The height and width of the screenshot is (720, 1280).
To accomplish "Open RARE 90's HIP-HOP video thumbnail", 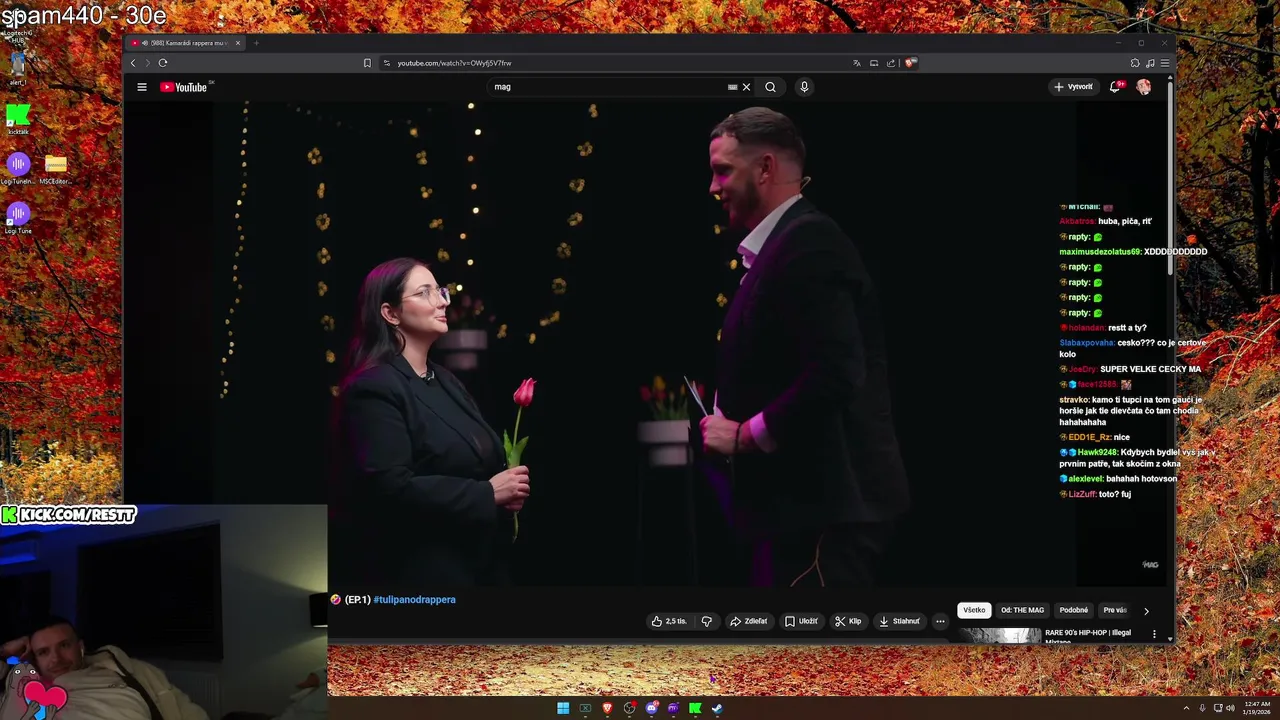I will click(1000, 635).
